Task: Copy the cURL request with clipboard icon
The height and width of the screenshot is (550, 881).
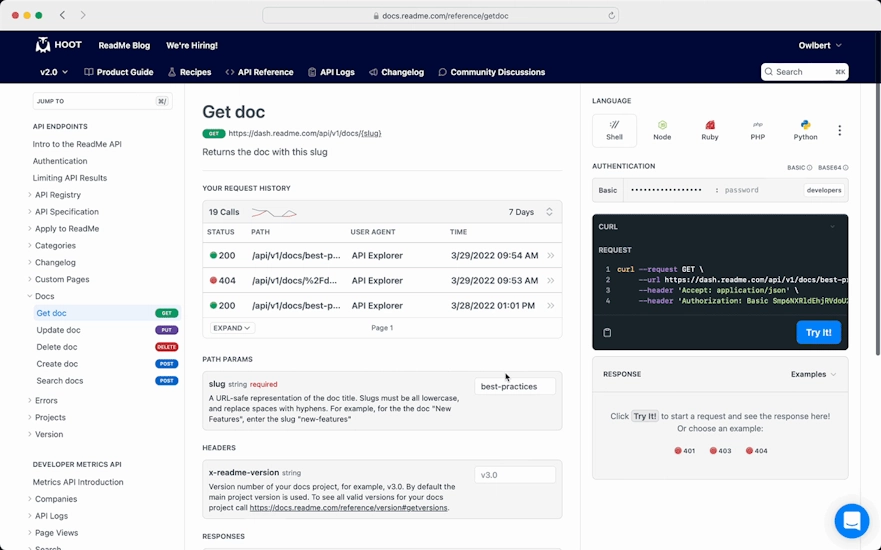Action: 607,333
